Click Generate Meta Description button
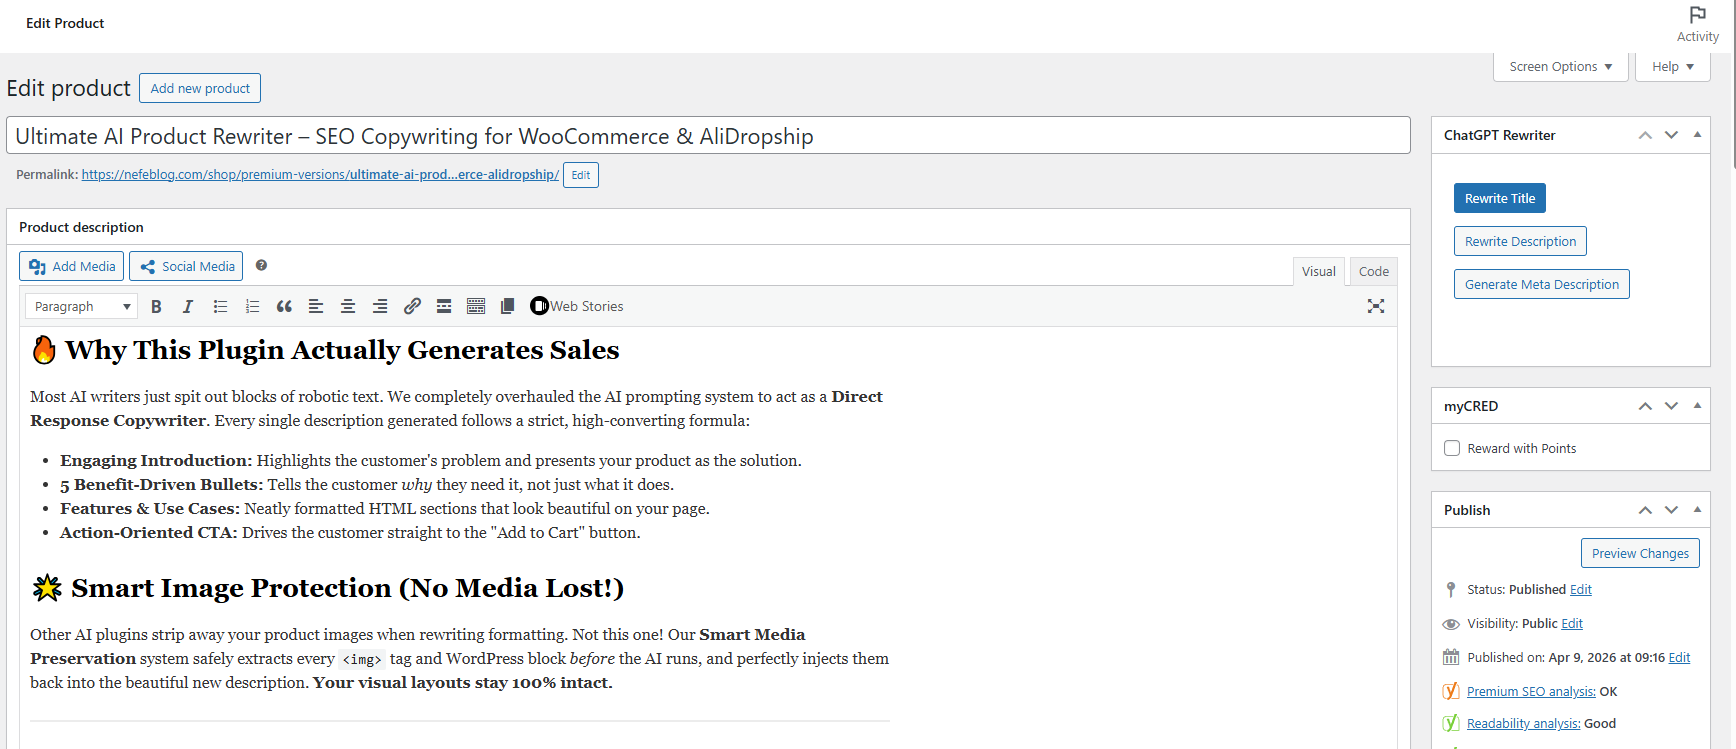1736x749 pixels. coord(1542,284)
